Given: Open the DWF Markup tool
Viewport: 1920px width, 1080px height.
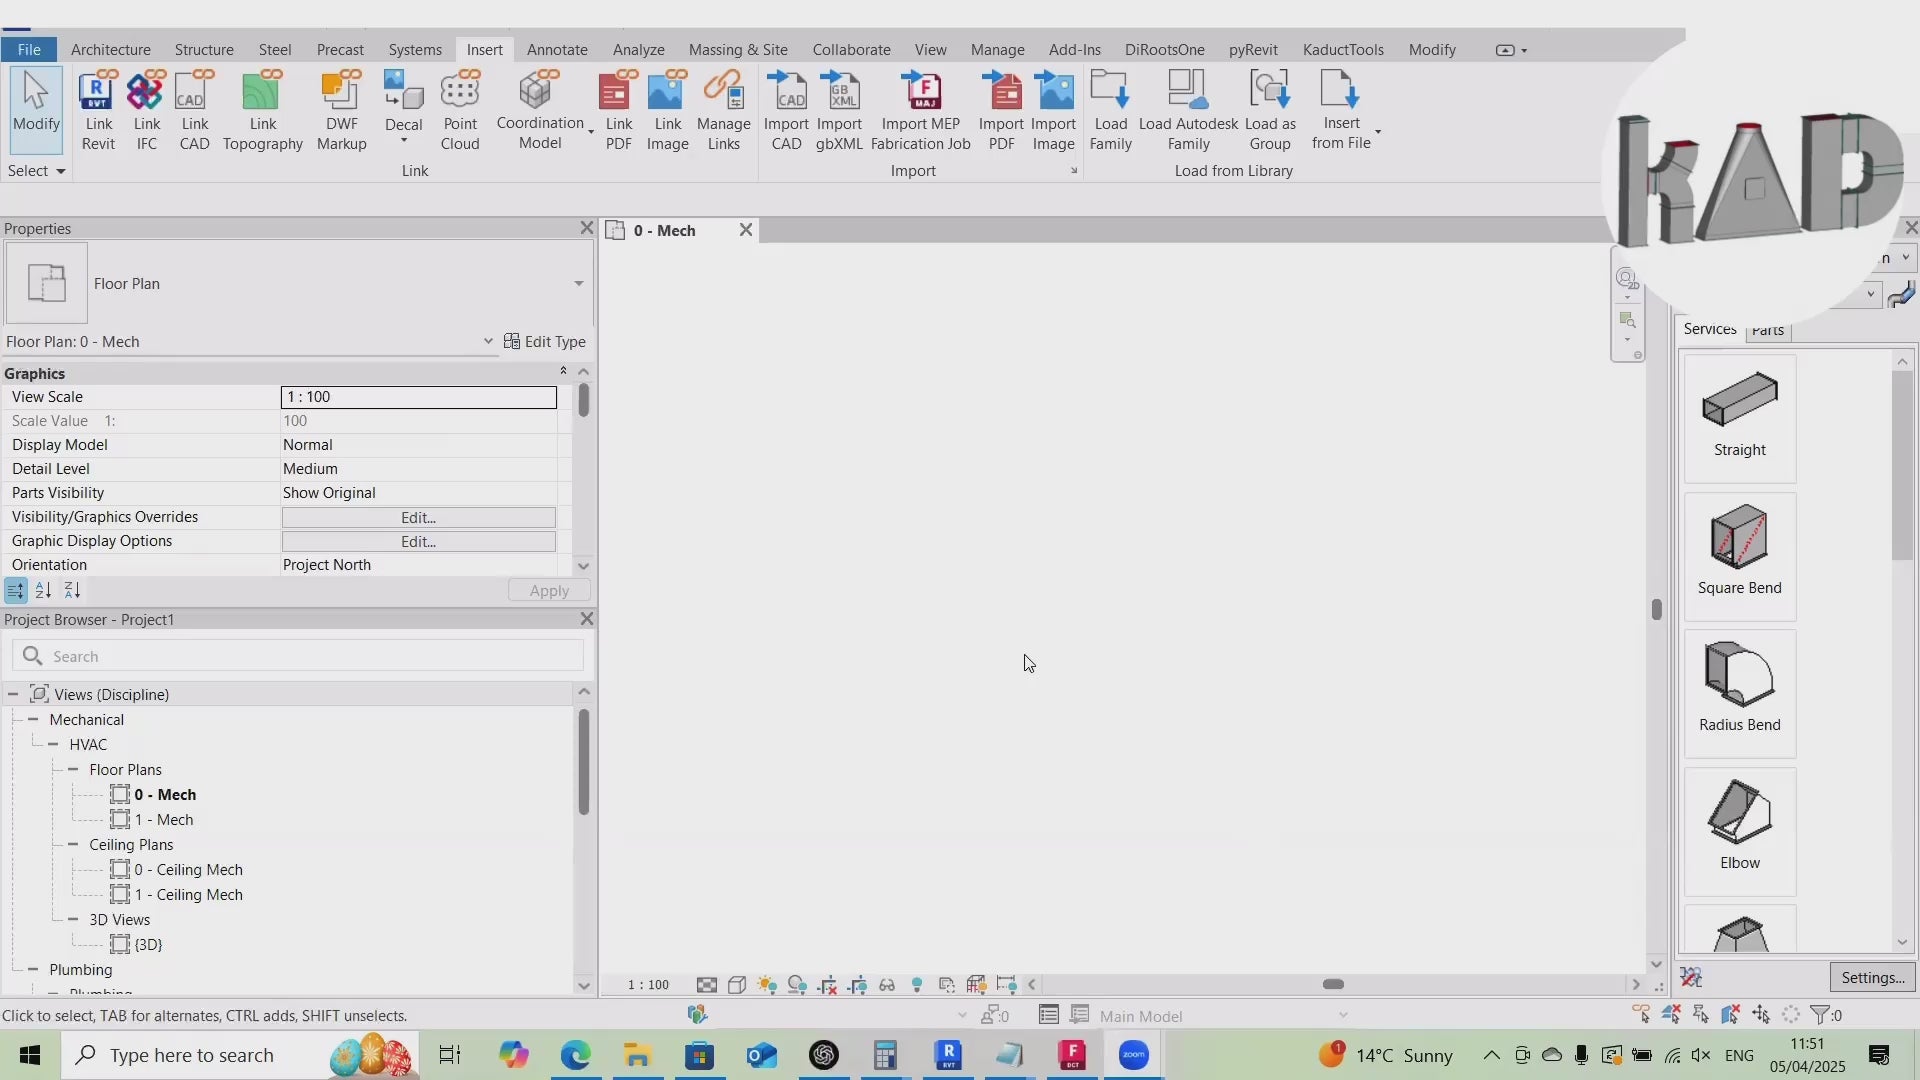Looking at the screenshot, I should click(341, 110).
